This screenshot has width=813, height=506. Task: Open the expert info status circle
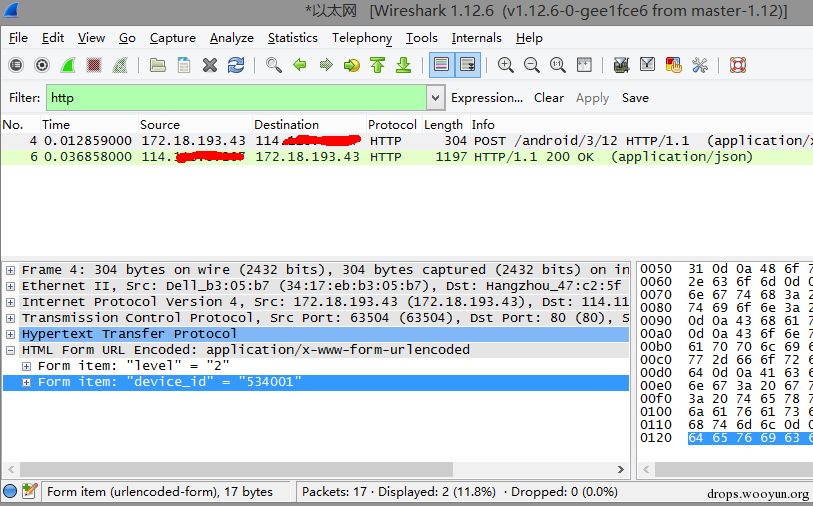pyautogui.click(x=10, y=491)
